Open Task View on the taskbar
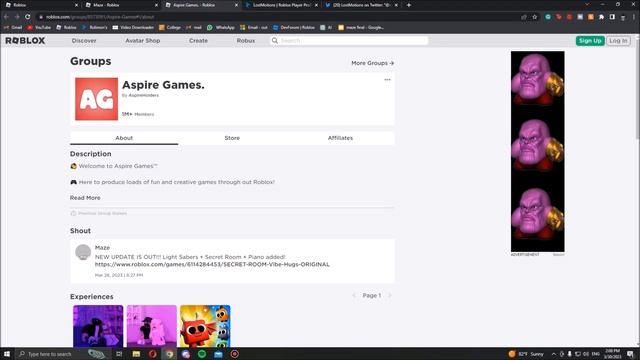This screenshot has height=360, width=640. (119, 354)
